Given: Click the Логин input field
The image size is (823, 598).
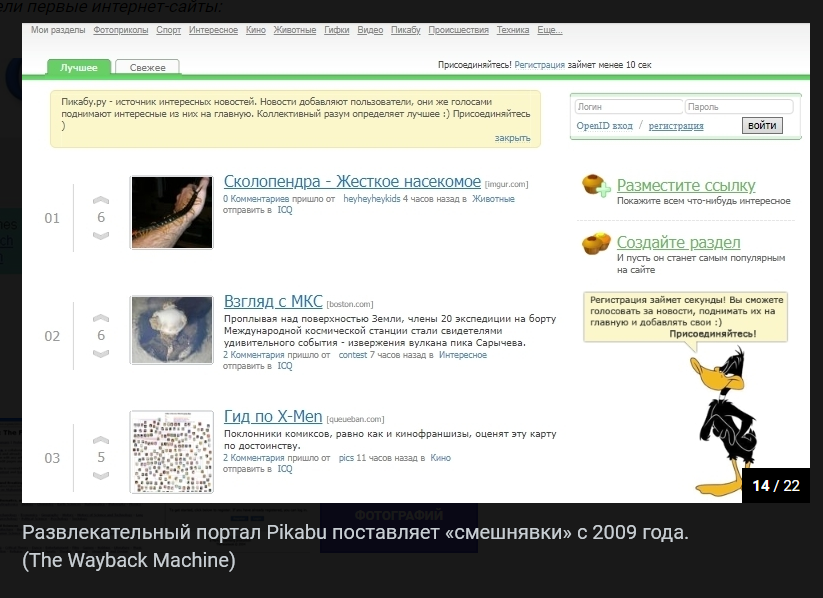Looking at the screenshot, I should (x=628, y=107).
